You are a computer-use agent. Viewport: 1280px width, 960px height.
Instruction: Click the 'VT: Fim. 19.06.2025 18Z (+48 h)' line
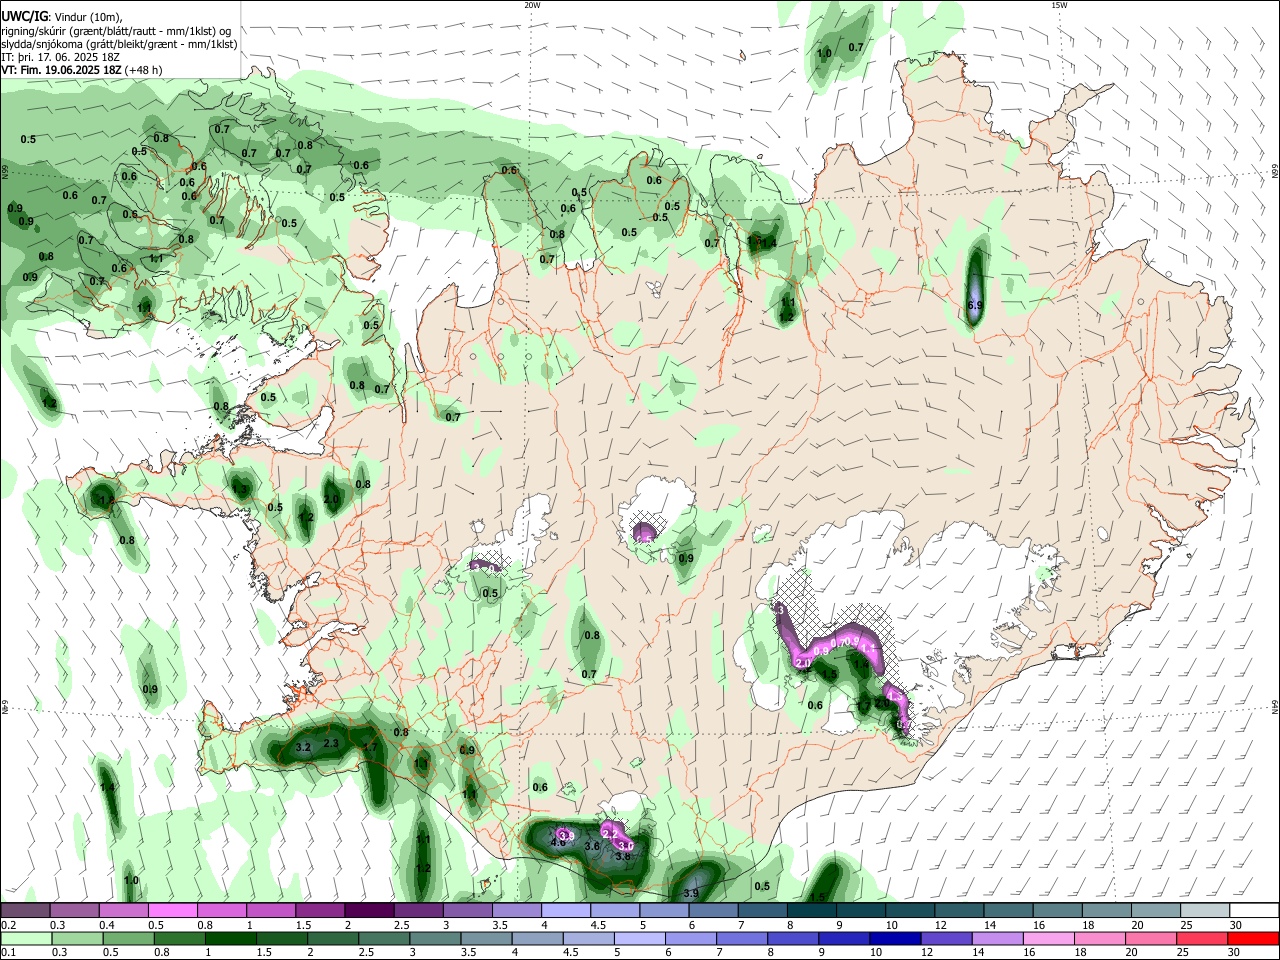pos(82,70)
